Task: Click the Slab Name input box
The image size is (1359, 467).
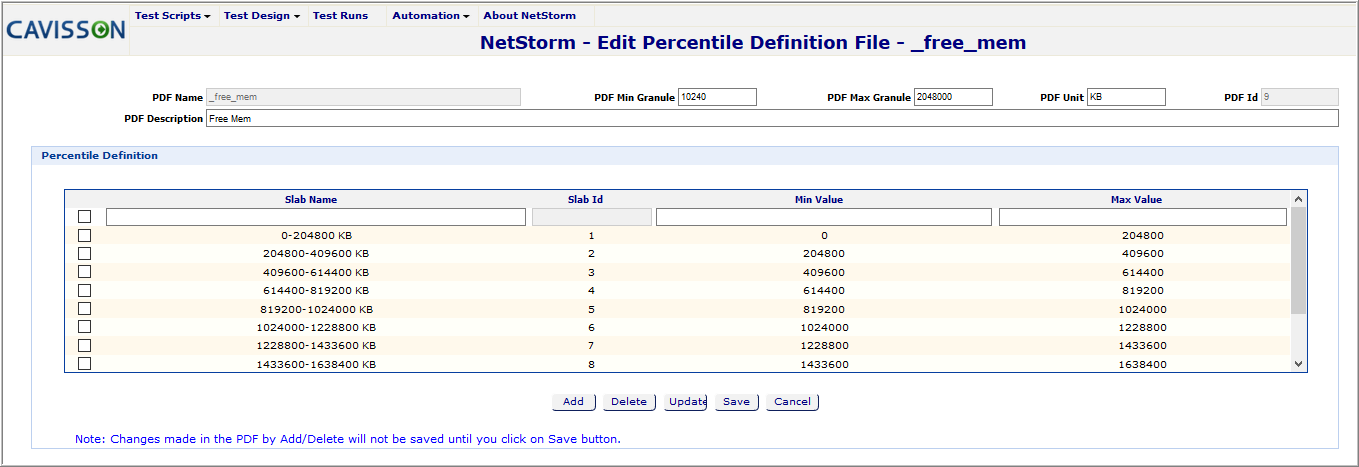Action: 316,217
